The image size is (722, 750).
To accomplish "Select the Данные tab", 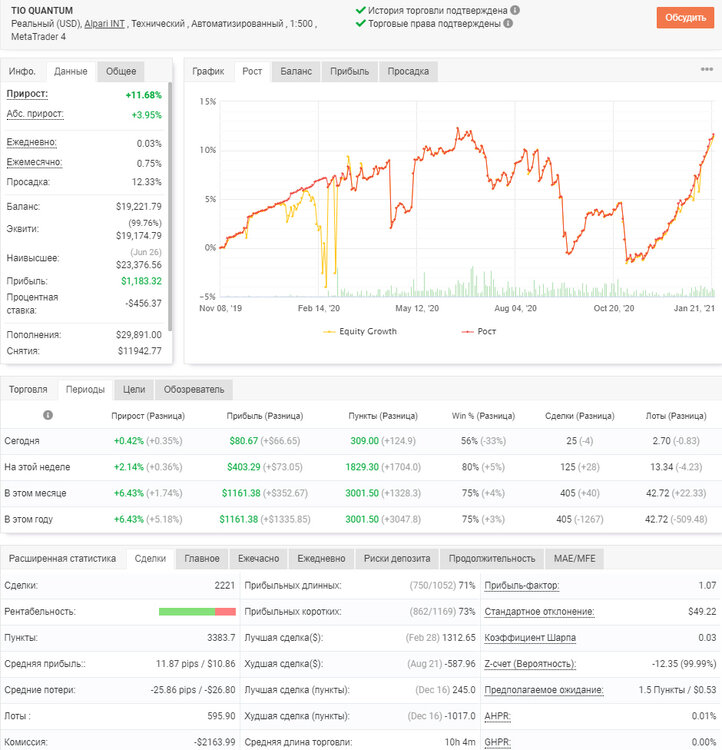I will point(71,71).
